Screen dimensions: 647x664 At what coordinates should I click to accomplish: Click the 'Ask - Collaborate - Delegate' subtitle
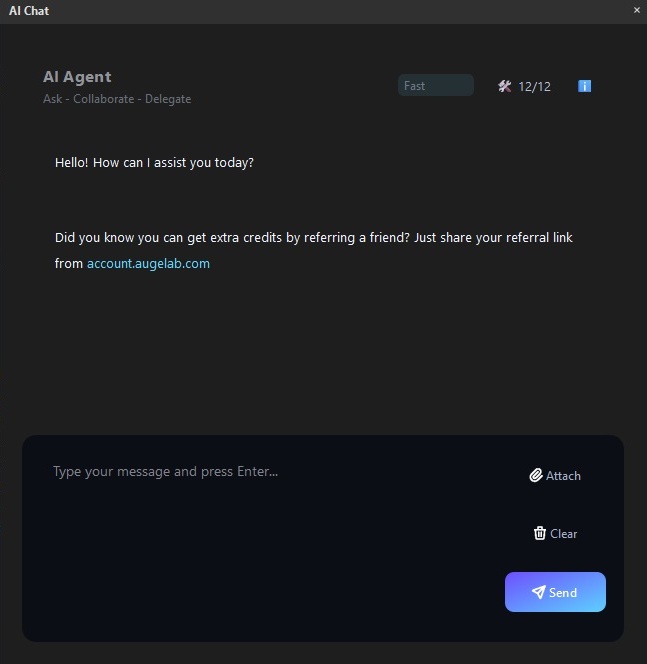point(117,99)
